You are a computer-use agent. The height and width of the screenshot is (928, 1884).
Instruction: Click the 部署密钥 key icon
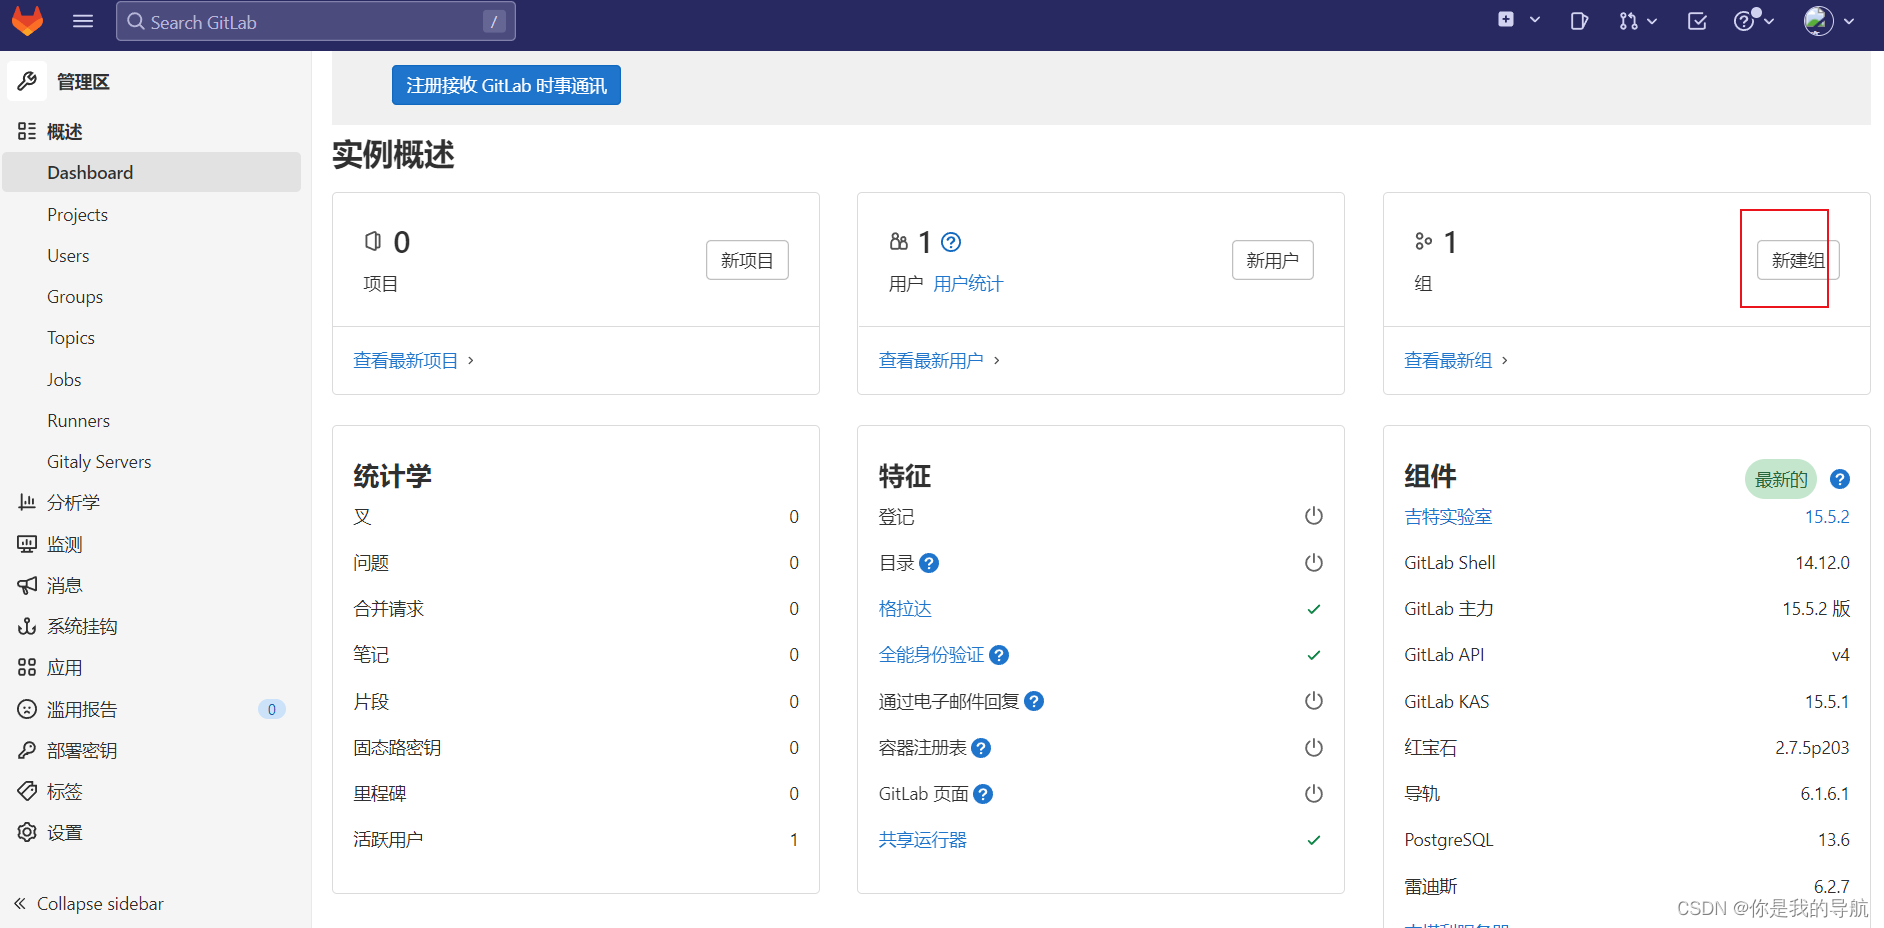coord(27,750)
